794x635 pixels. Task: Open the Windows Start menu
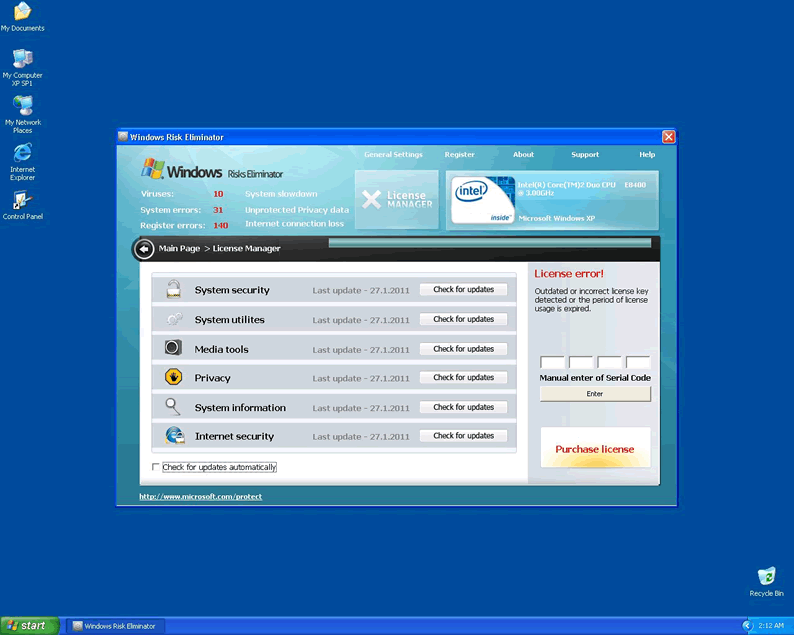coord(28,626)
